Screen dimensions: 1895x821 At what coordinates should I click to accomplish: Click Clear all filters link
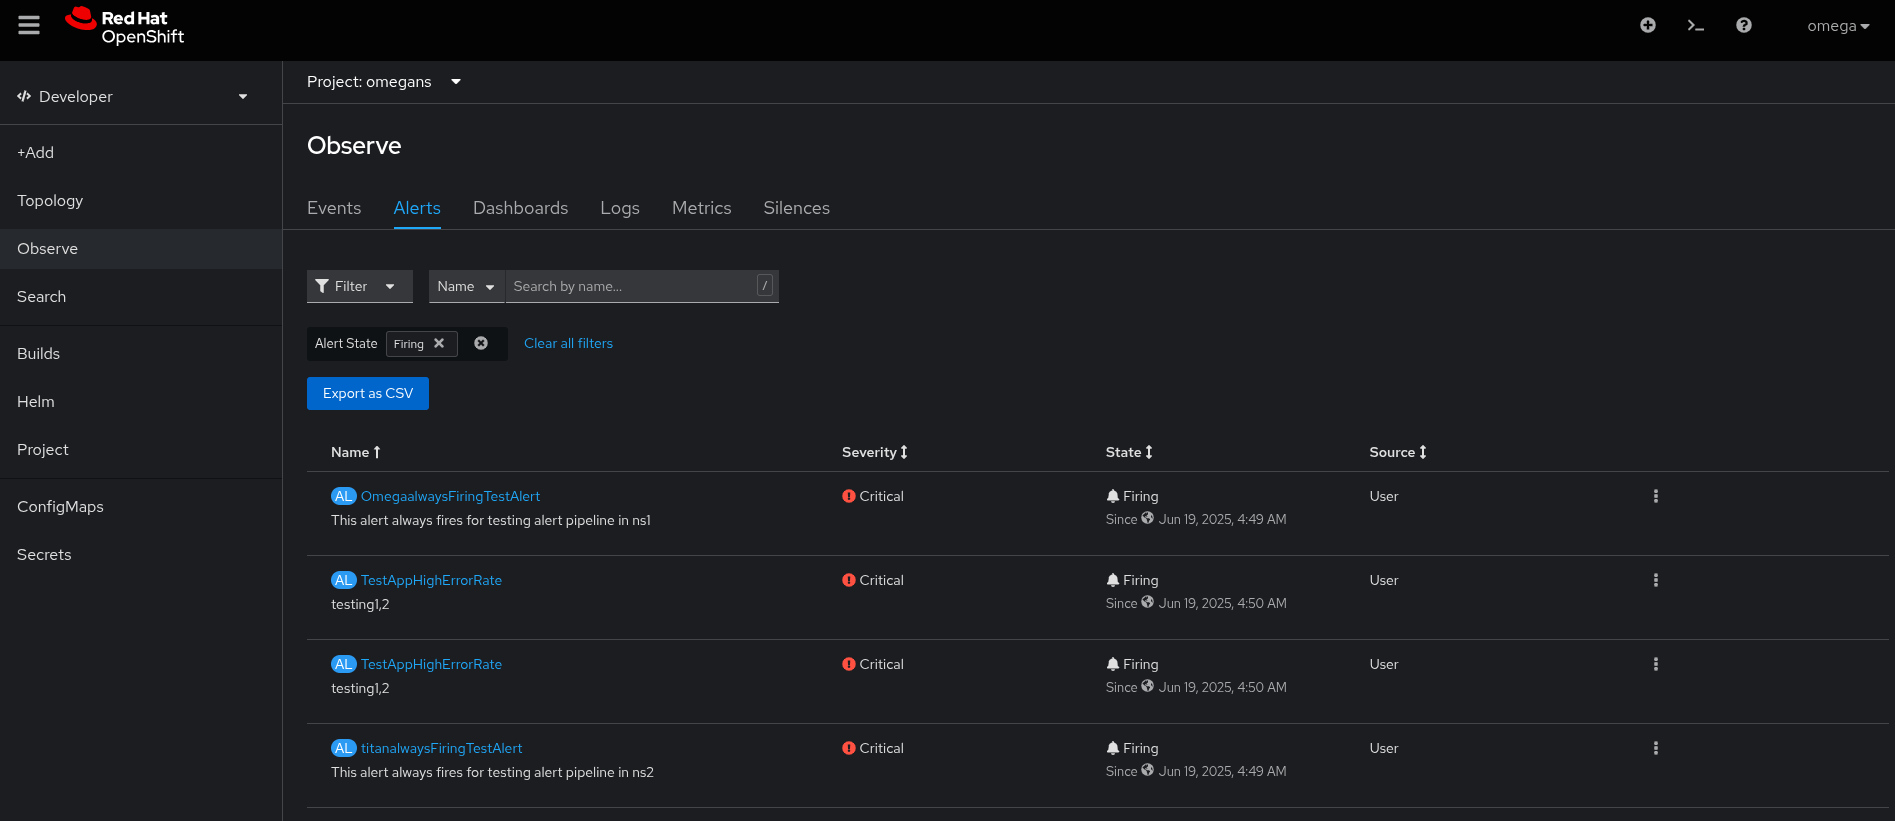click(568, 343)
